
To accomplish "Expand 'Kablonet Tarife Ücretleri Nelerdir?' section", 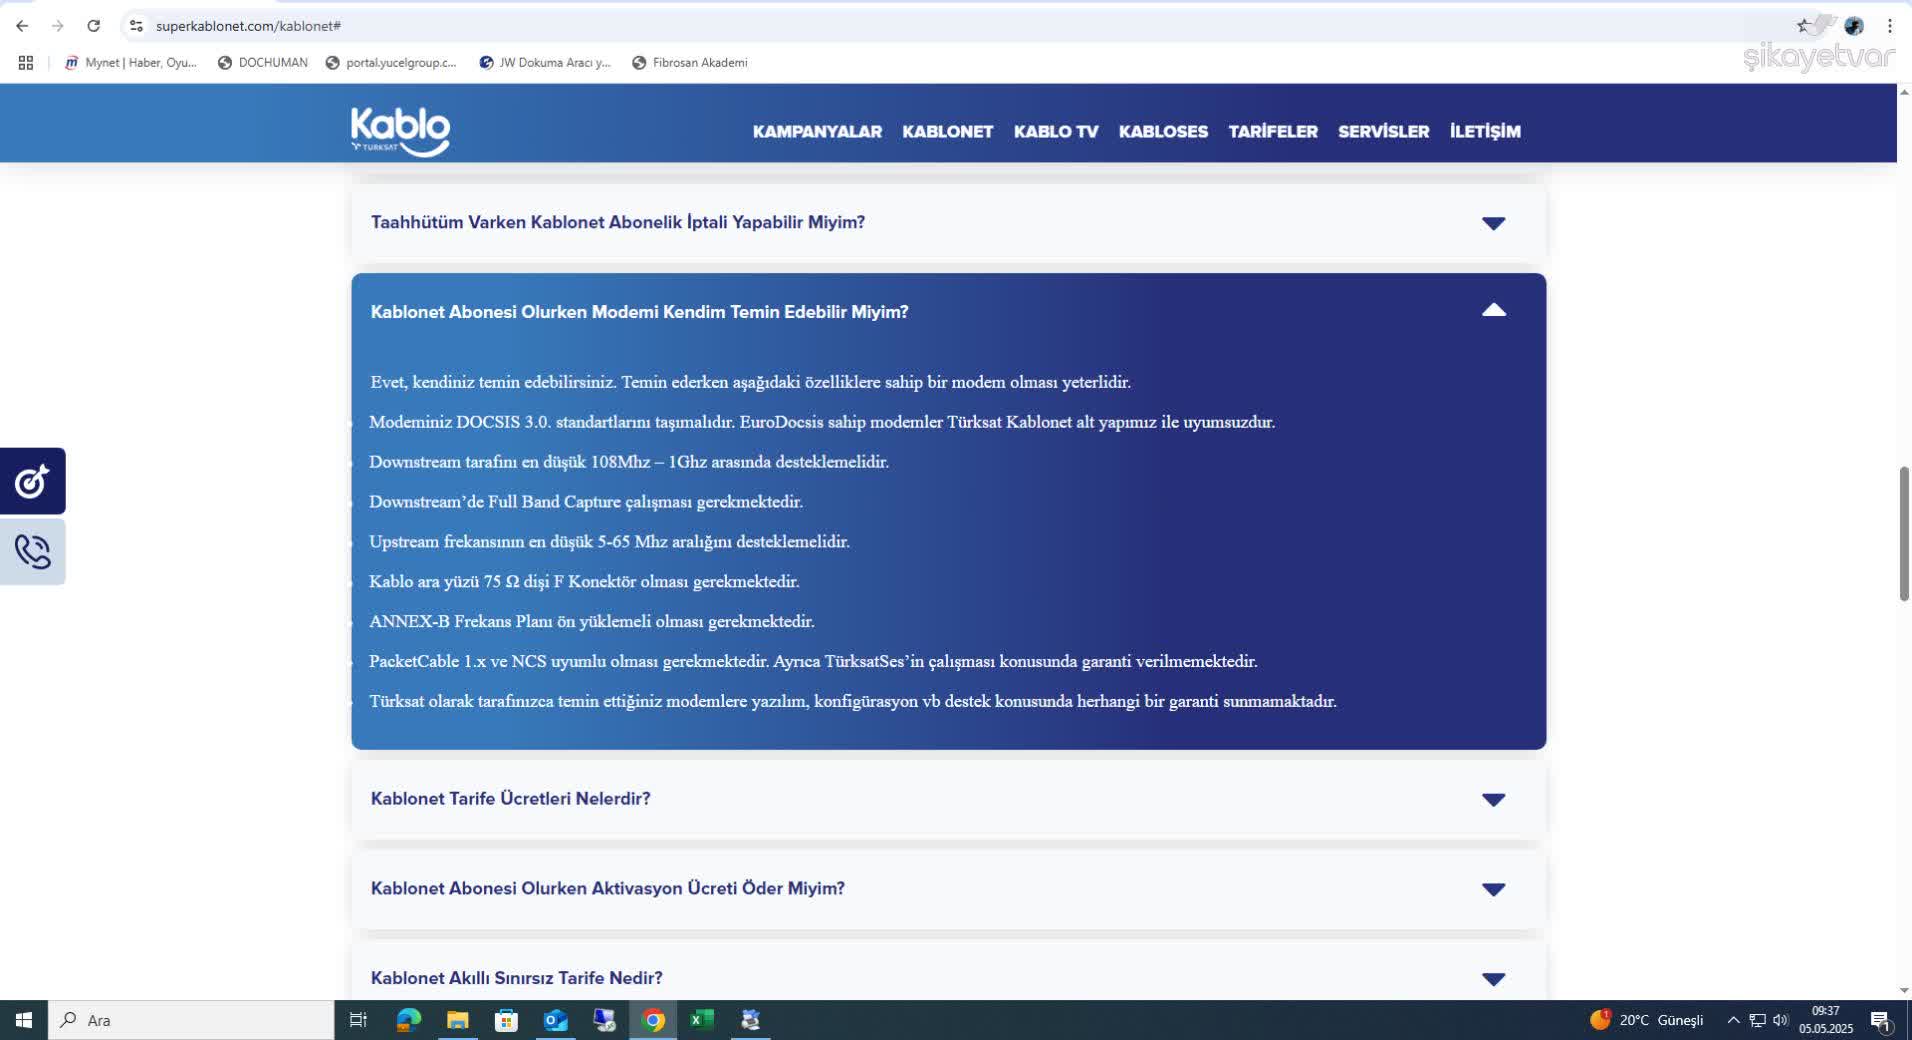I will pyautogui.click(x=1493, y=798).
